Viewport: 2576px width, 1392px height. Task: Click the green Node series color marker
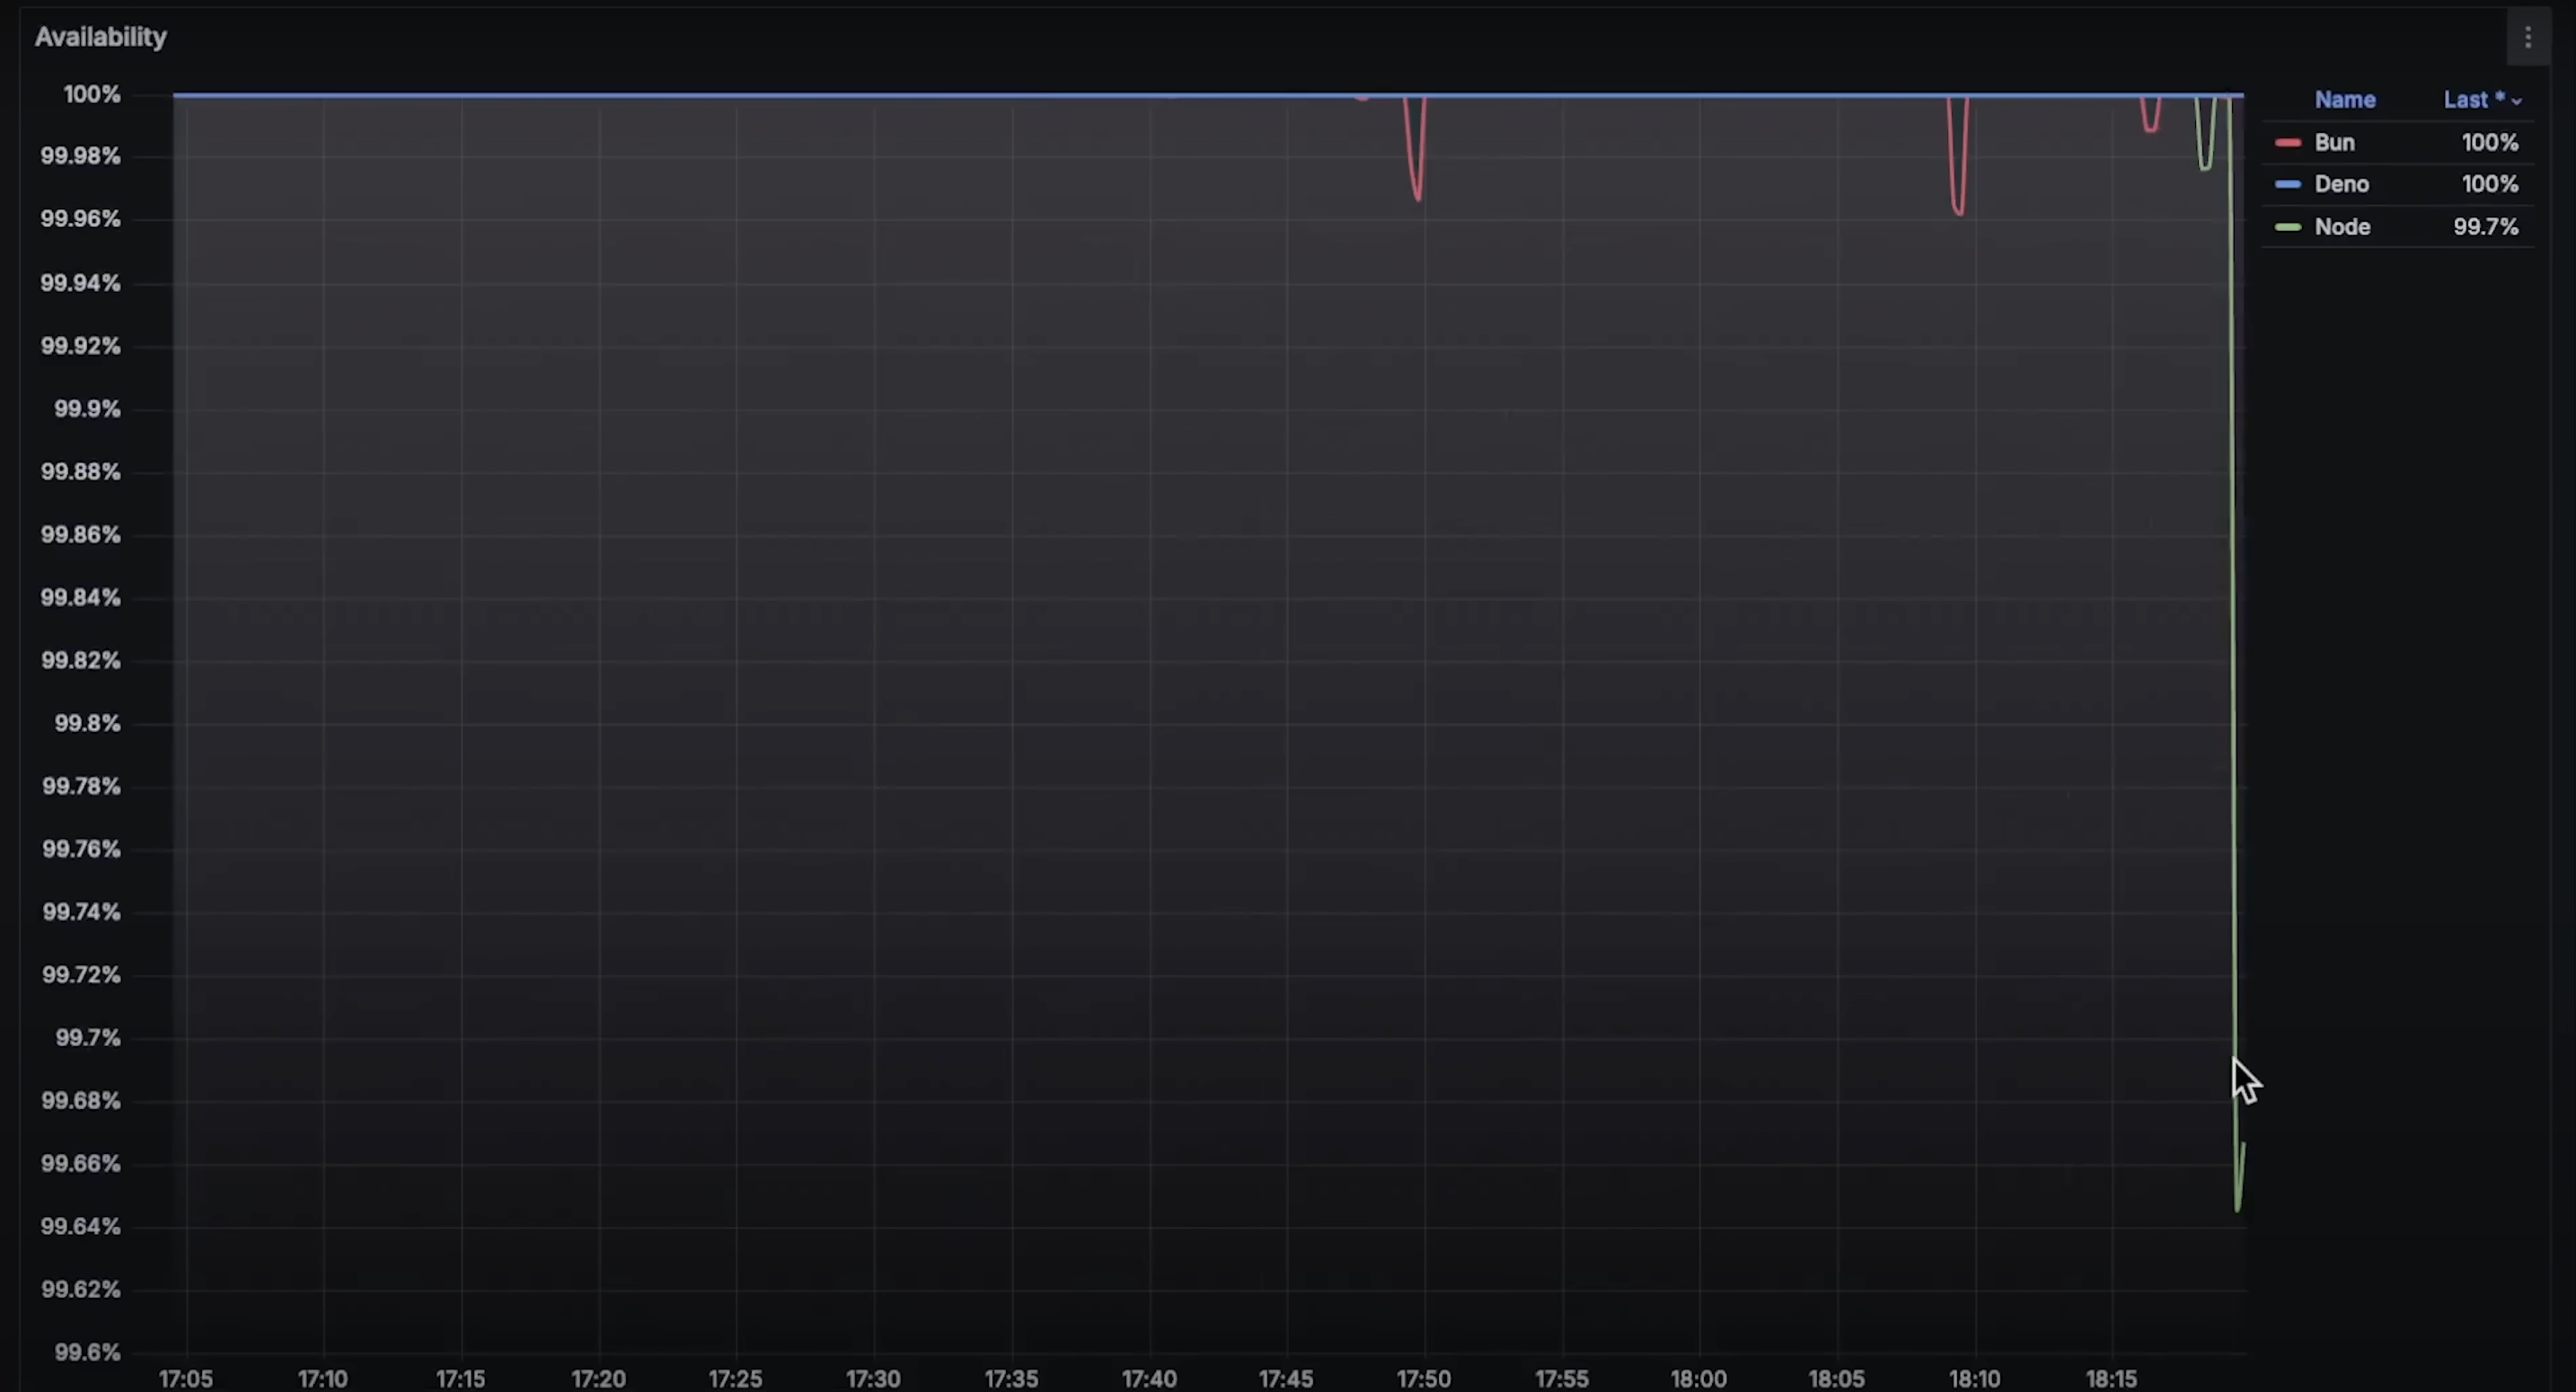click(x=2287, y=228)
